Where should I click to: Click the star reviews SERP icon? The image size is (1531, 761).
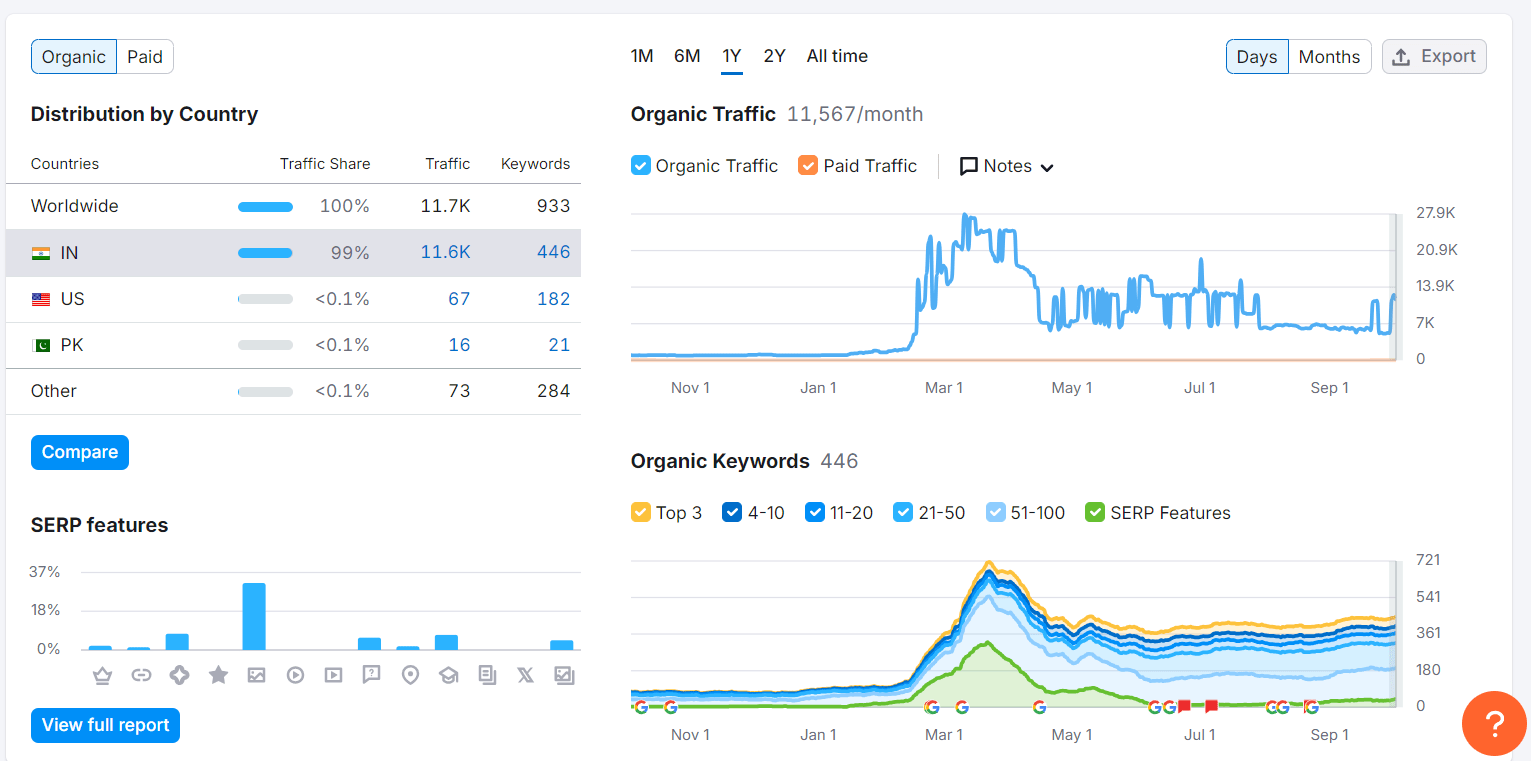point(218,676)
